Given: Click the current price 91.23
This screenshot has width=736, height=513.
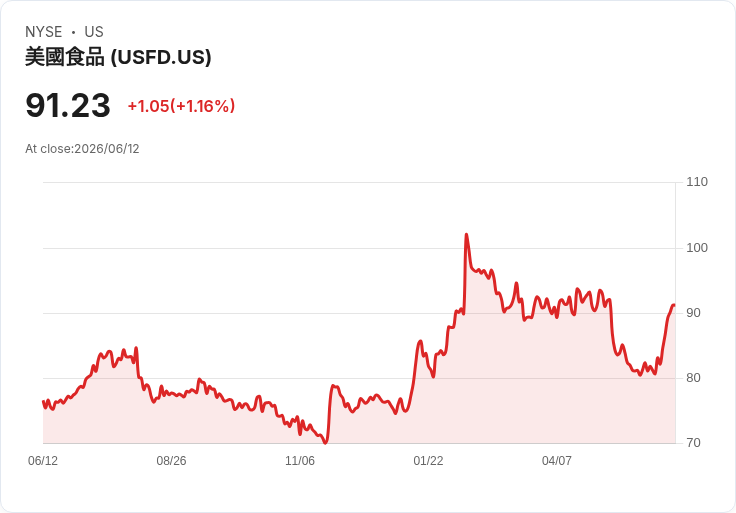Looking at the screenshot, I should pos(68,105).
